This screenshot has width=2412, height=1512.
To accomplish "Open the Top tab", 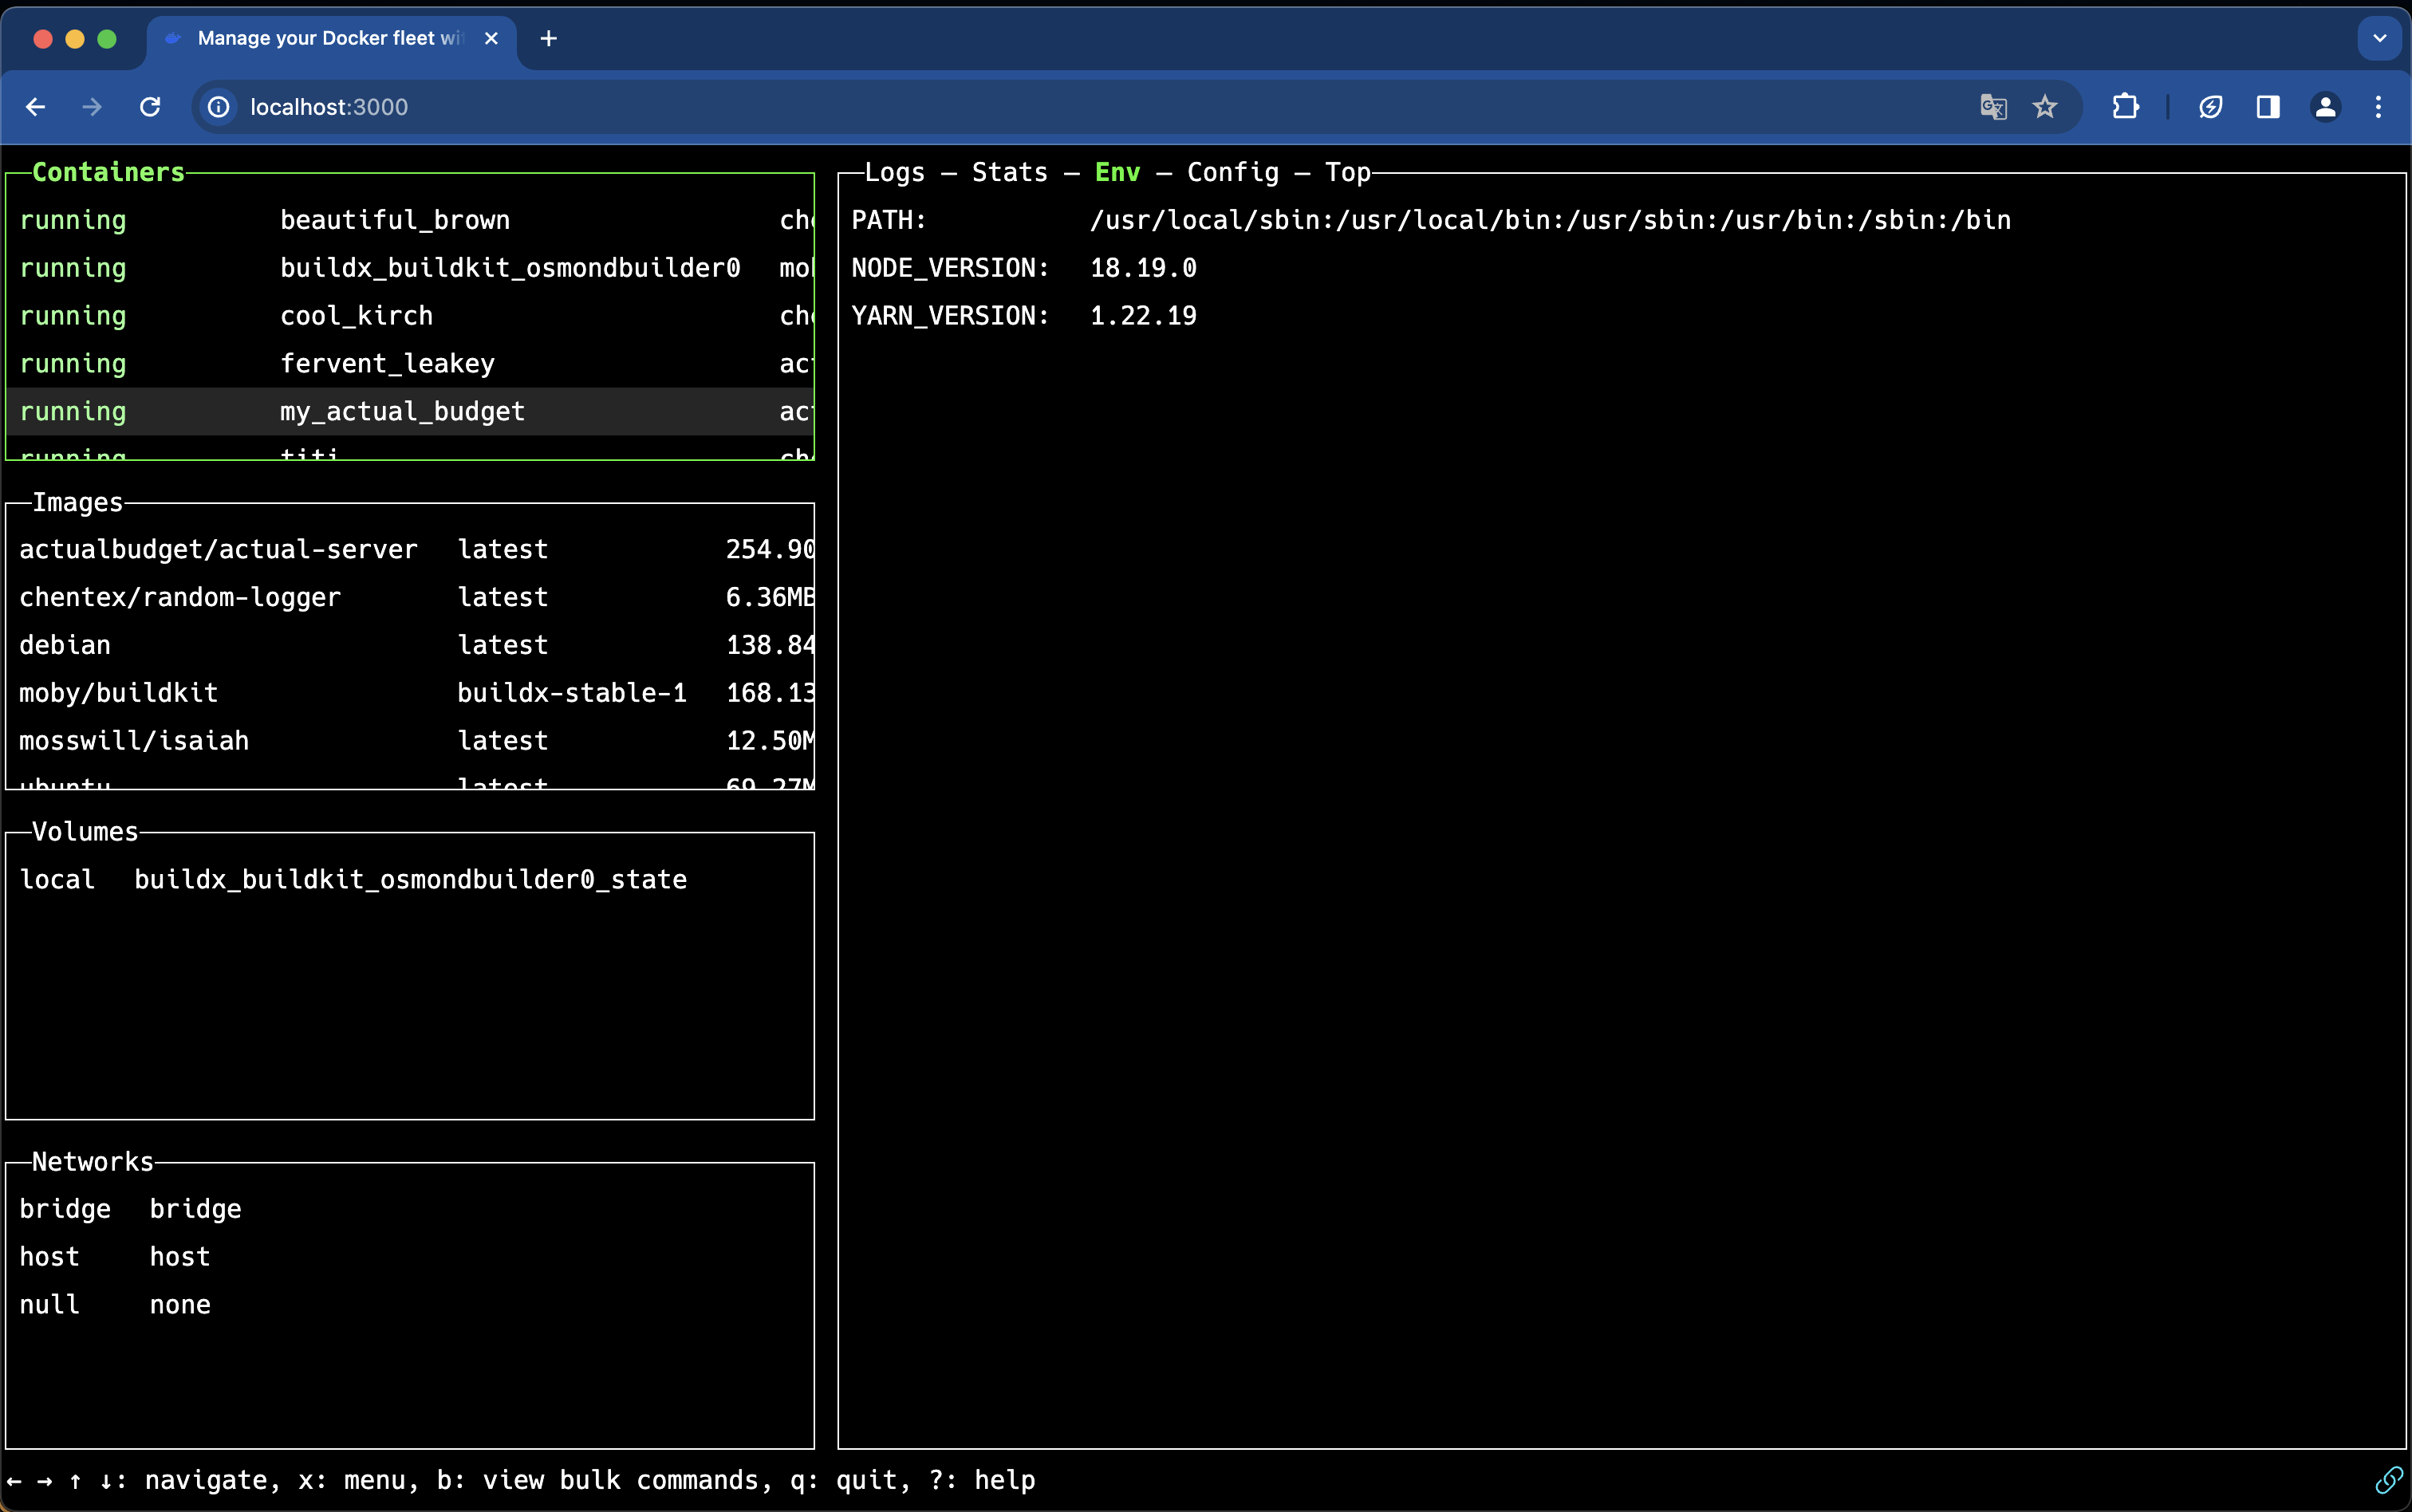I will click(1347, 172).
